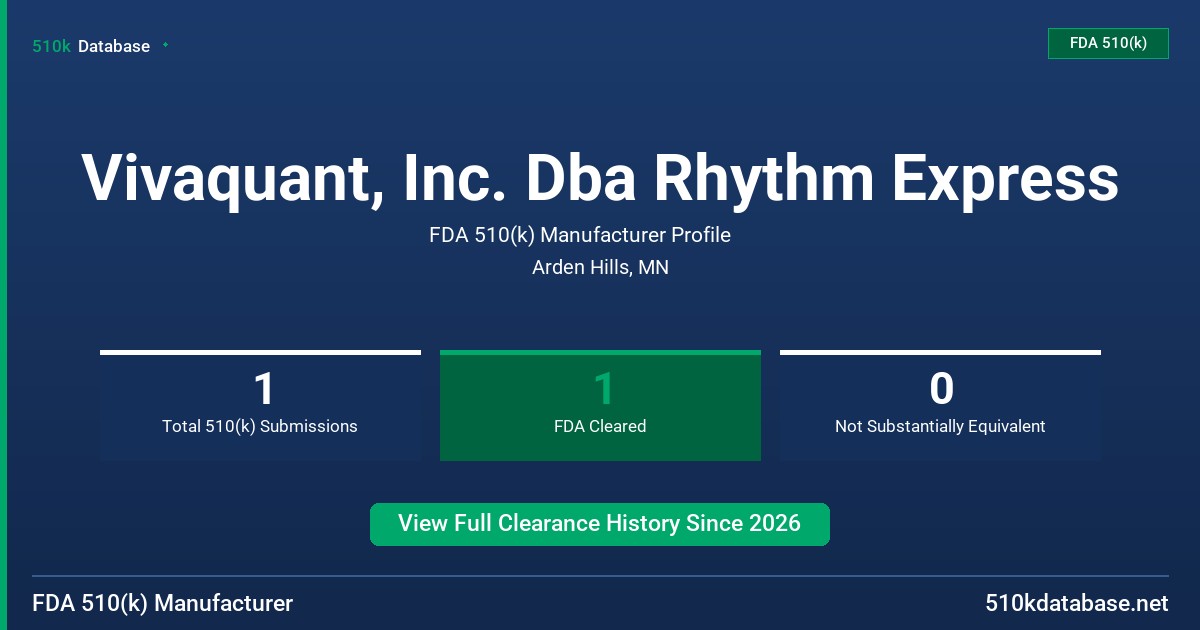This screenshot has width=1200, height=630.
Task: Click the FDA 510(k) Manufacturer Profile subtitle
Action: pyautogui.click(x=580, y=236)
